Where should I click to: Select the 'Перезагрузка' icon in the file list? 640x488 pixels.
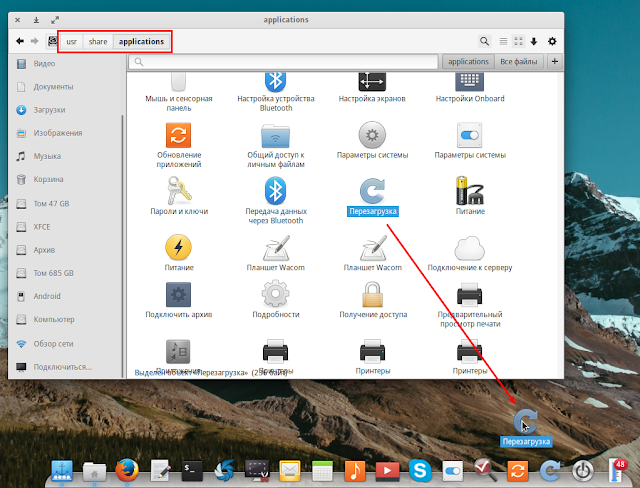point(372,191)
